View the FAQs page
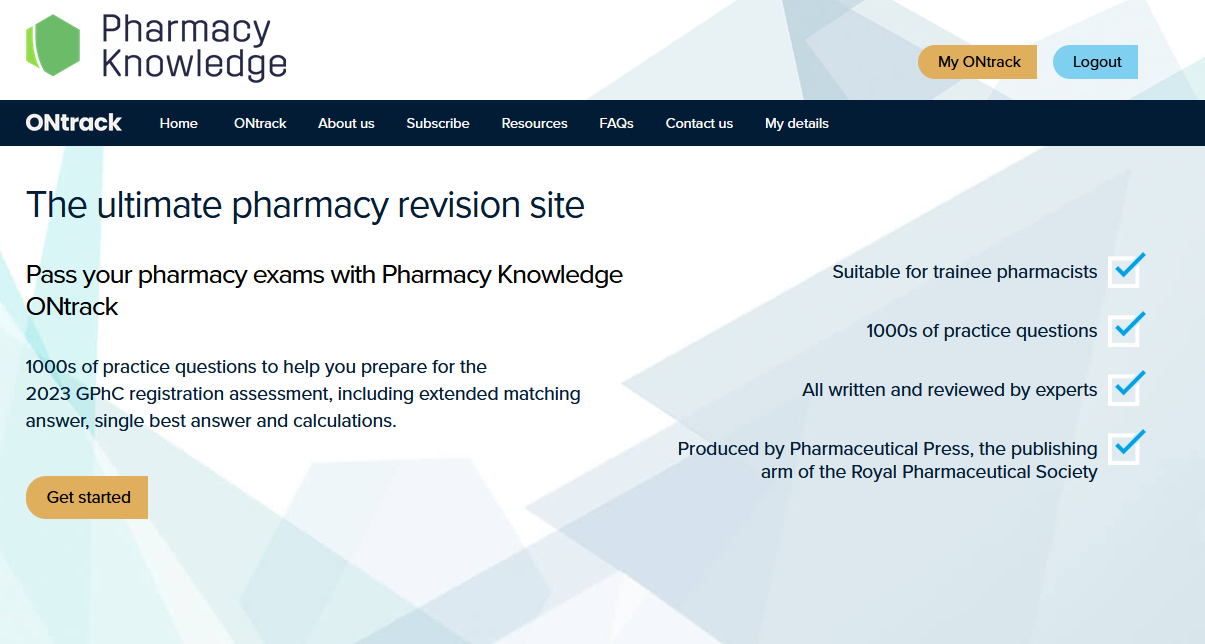The width and height of the screenshot is (1205, 644). click(616, 123)
